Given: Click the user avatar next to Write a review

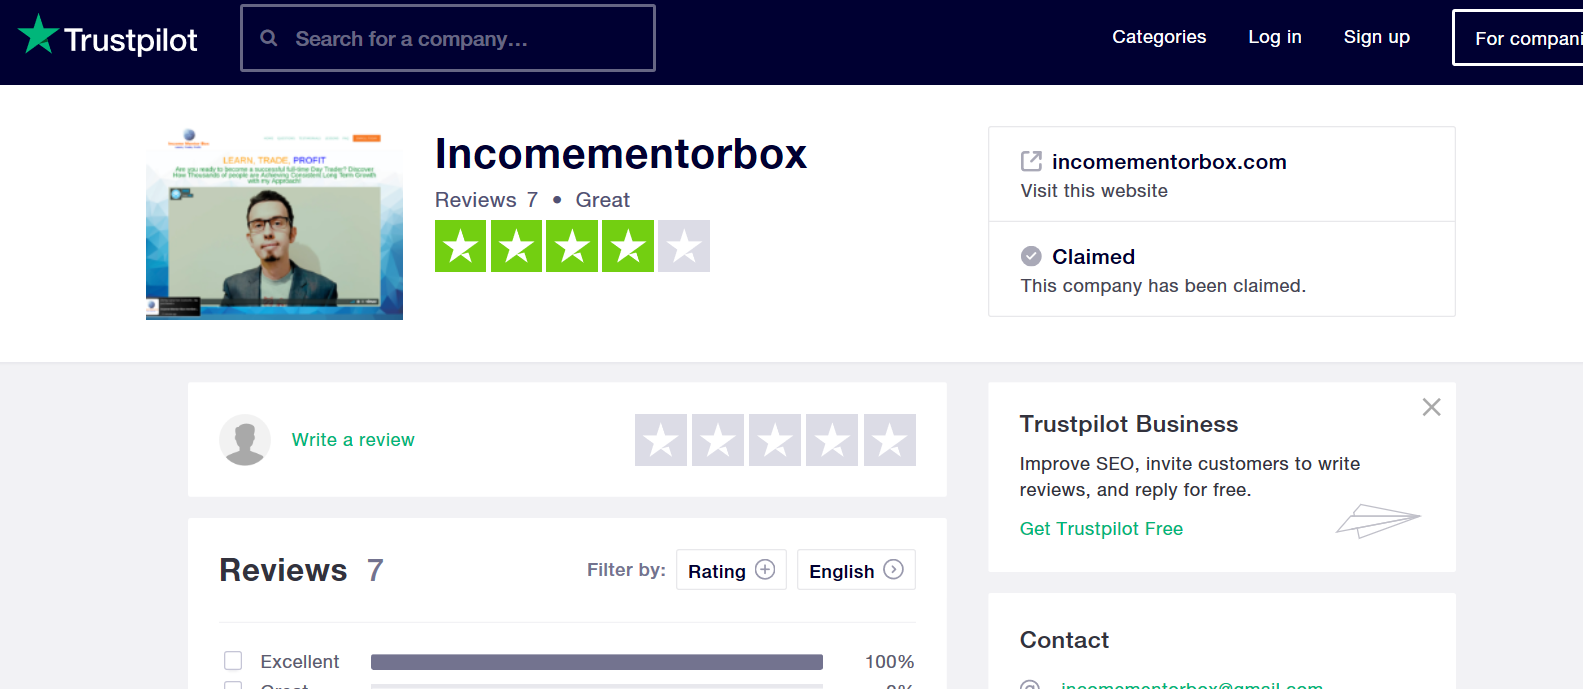Looking at the screenshot, I should click(245, 440).
